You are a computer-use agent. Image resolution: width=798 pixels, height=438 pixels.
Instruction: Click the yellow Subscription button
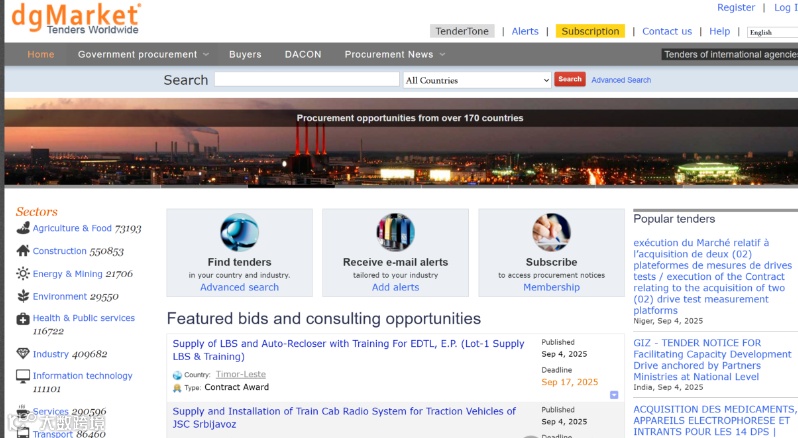point(590,31)
